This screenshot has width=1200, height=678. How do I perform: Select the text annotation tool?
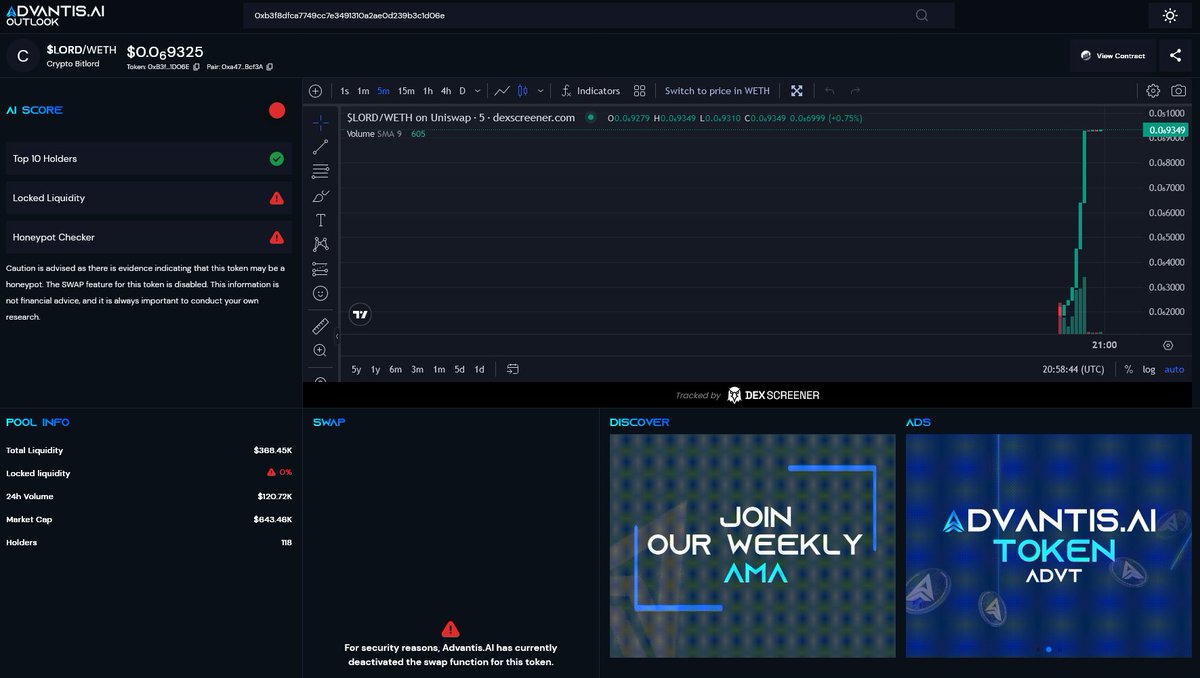(320, 220)
